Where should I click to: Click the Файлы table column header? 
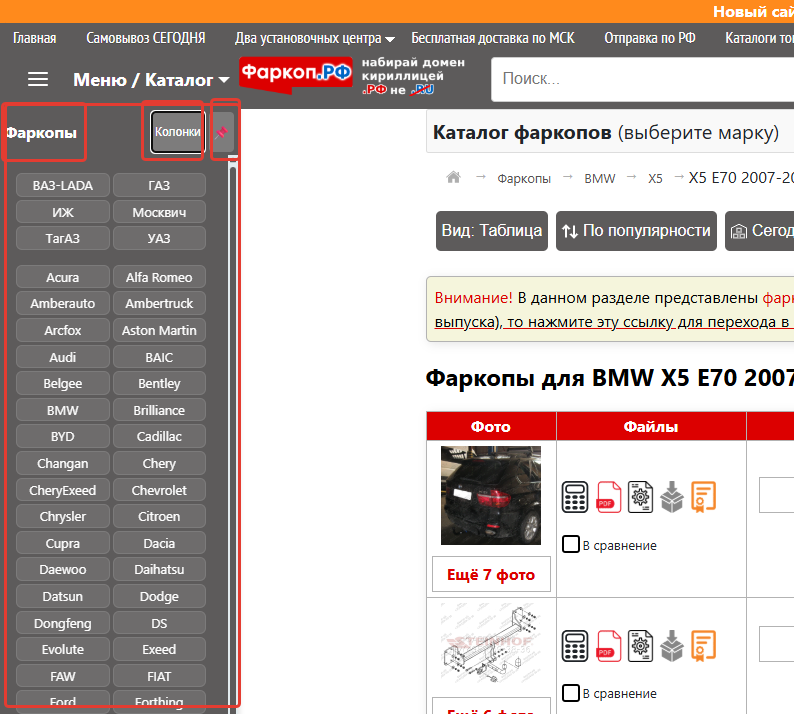pos(651,426)
